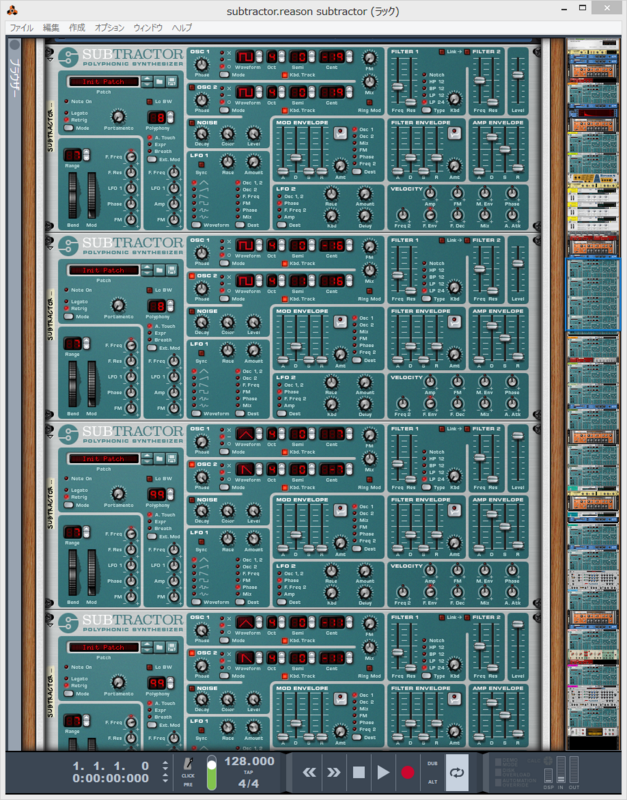The width and height of the screenshot is (627, 800).
Task: Toggle the metronome Click icon in transport
Action: pos(188,765)
